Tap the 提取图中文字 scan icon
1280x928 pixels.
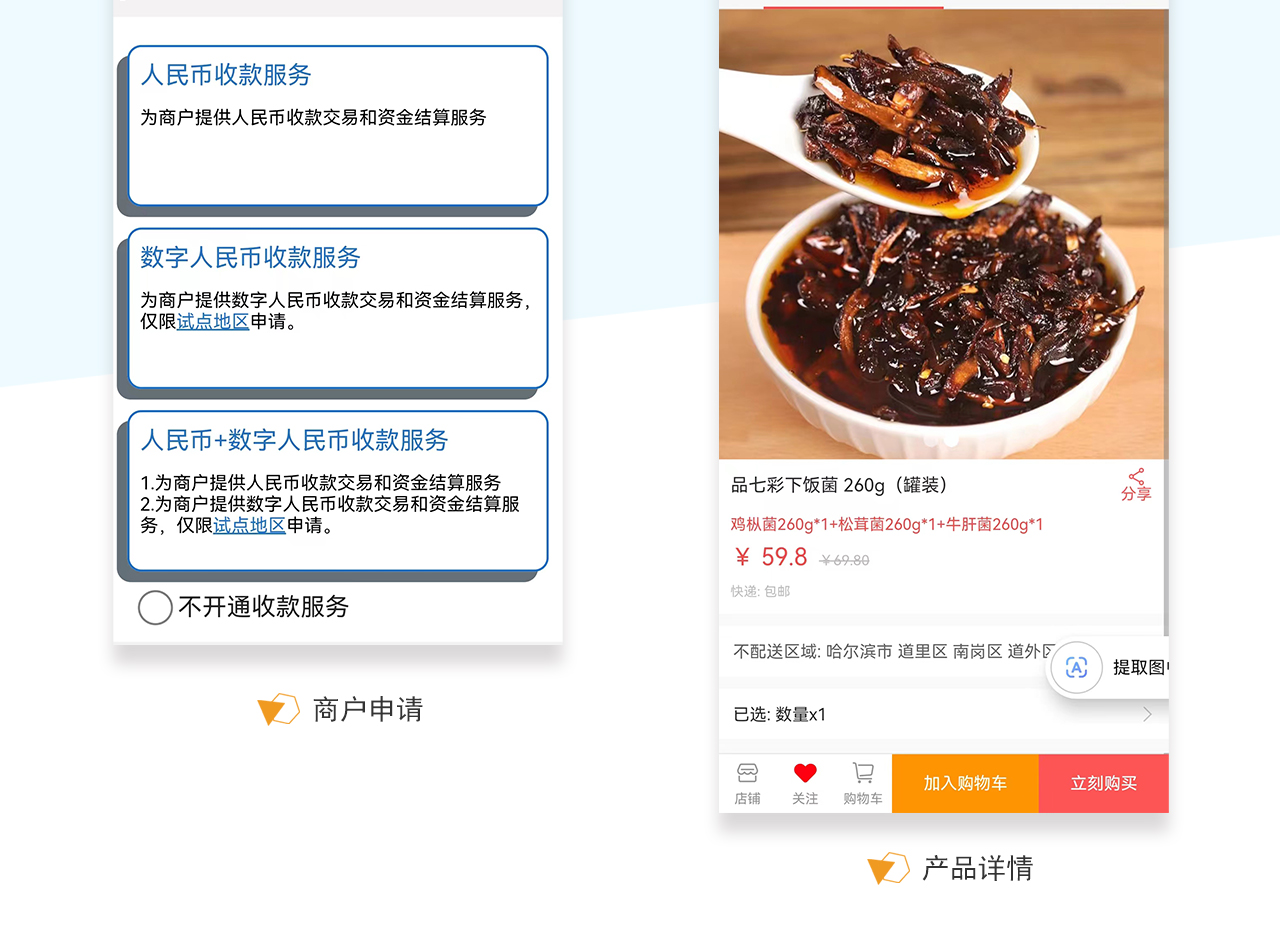click(x=1076, y=667)
